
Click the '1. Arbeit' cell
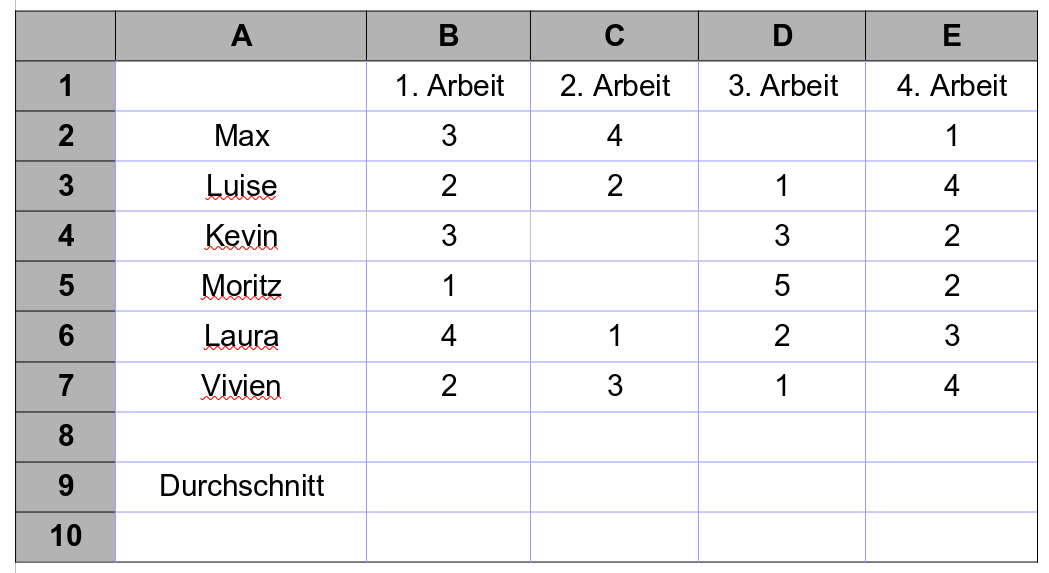pyautogui.click(x=448, y=86)
